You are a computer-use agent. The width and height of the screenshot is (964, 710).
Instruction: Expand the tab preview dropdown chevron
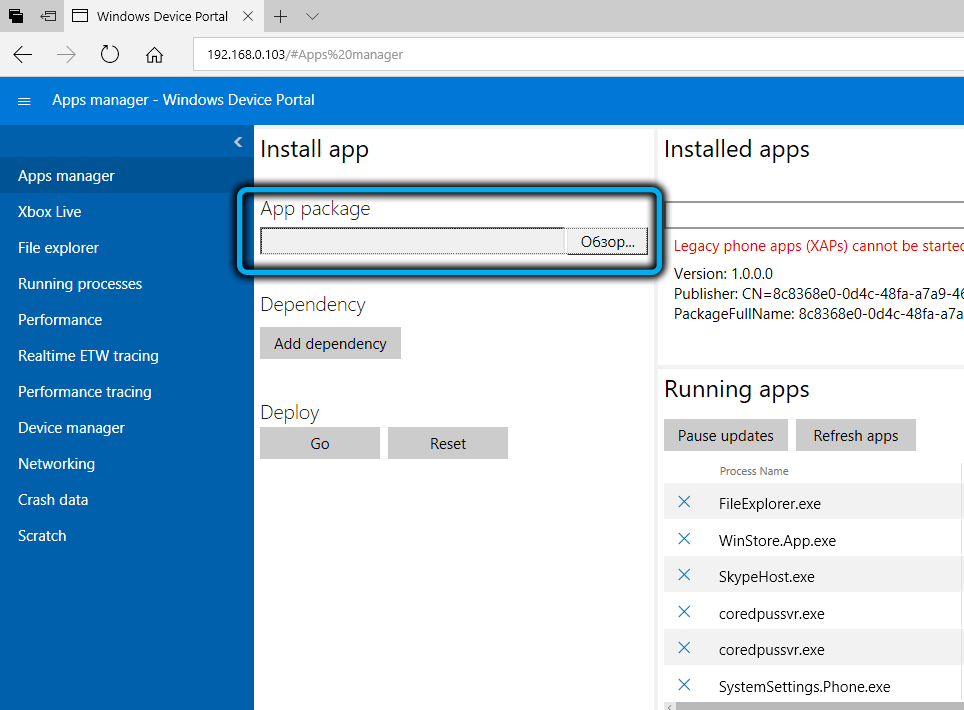[x=312, y=17]
